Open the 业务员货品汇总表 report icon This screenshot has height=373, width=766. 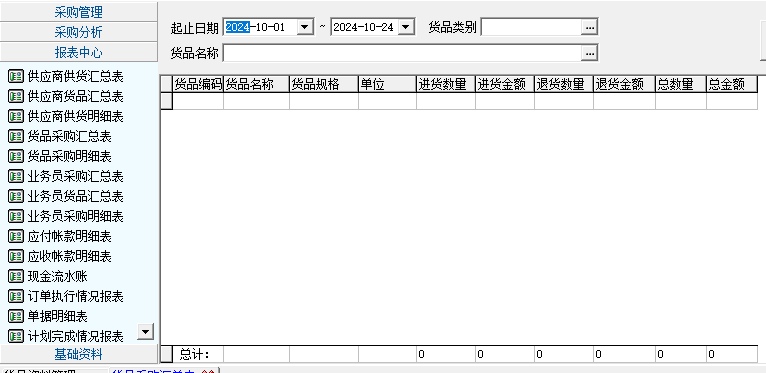point(16,196)
